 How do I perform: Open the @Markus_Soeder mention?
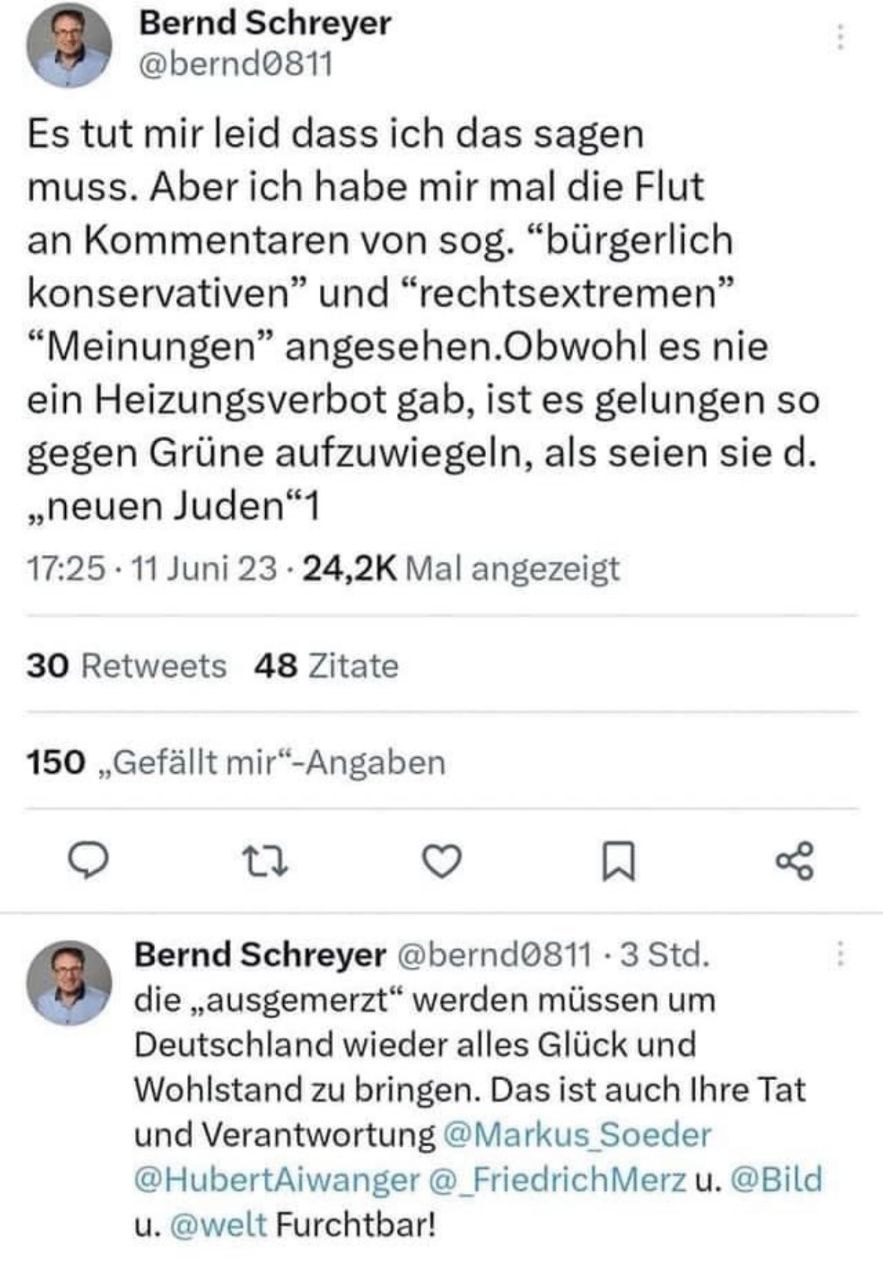pyautogui.click(x=578, y=1137)
